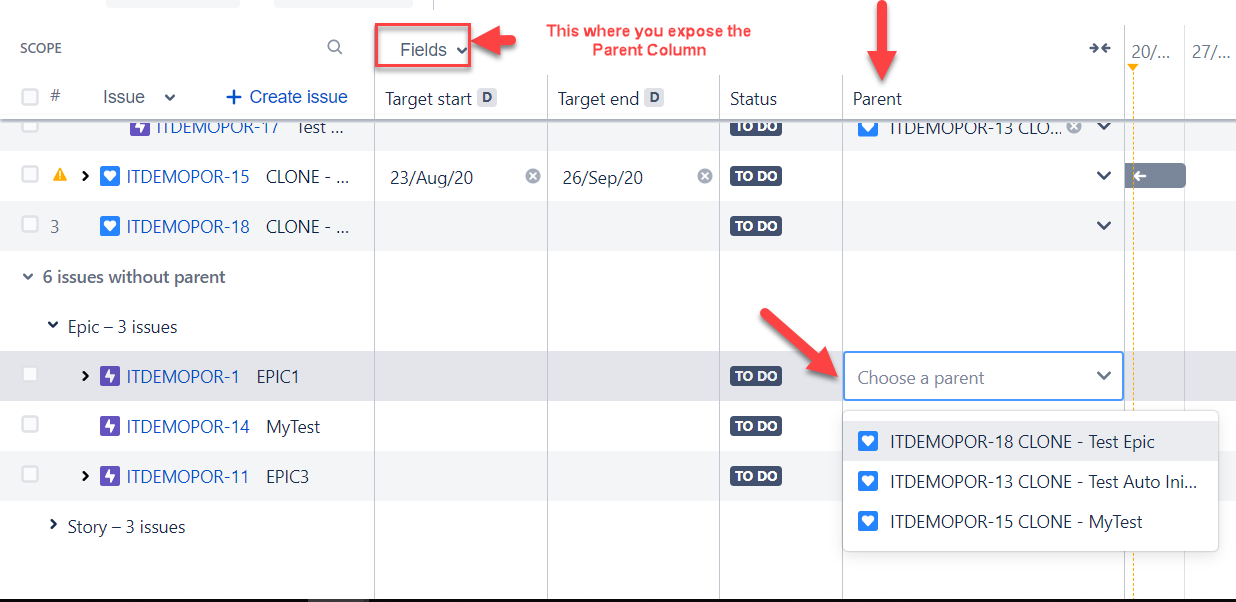Clear the Target start date 23/Aug/20

coord(531,175)
